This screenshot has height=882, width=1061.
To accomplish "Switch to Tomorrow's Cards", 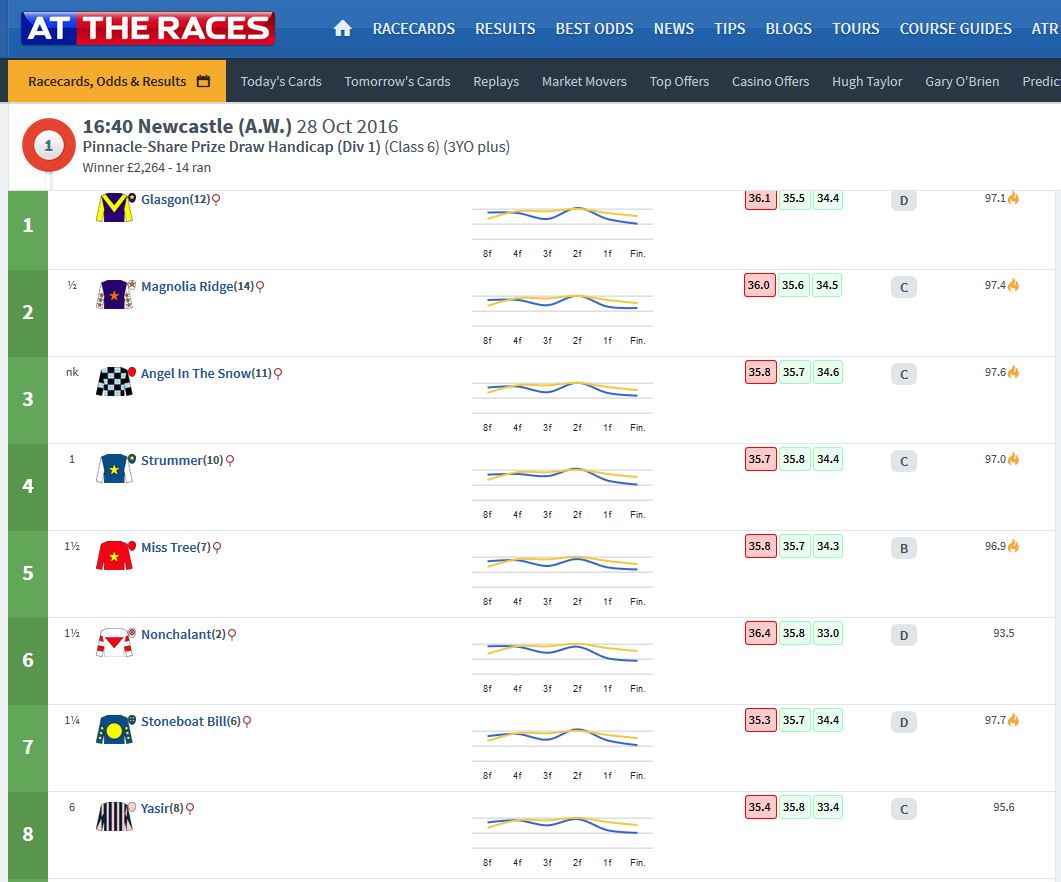I will coord(397,81).
